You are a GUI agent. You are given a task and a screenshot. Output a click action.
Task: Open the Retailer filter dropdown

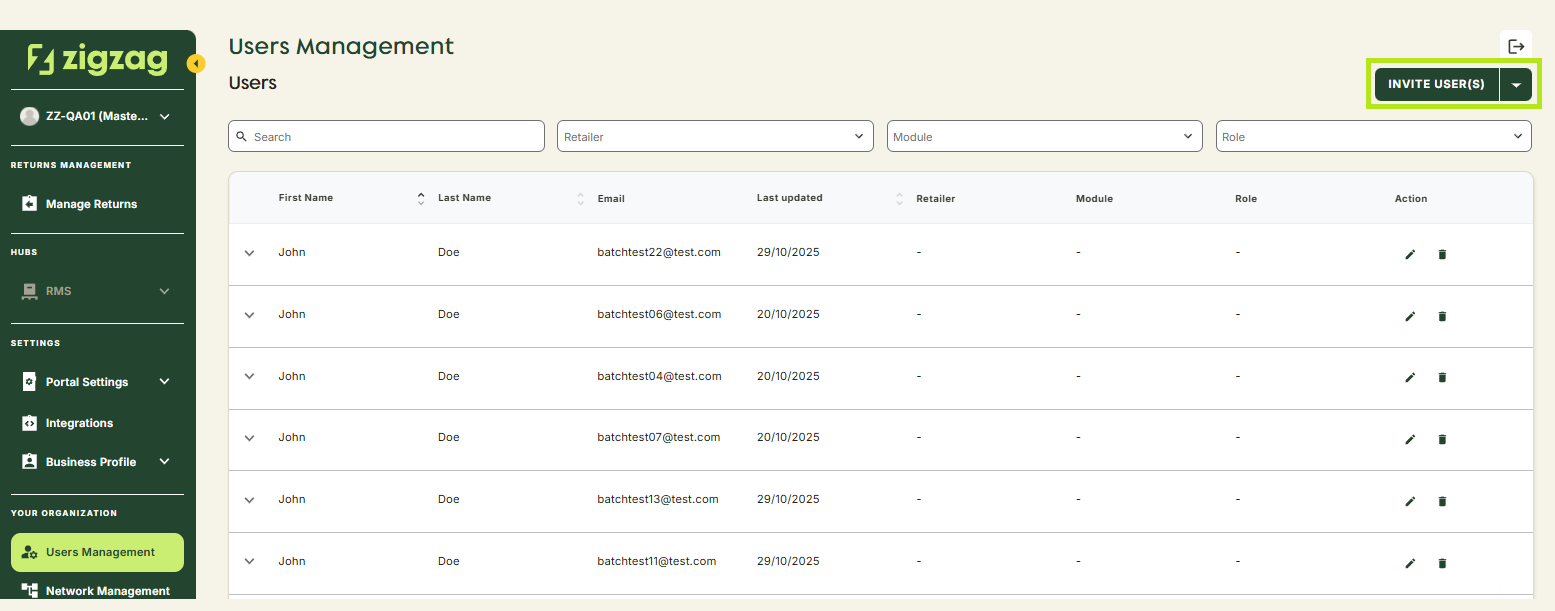715,136
